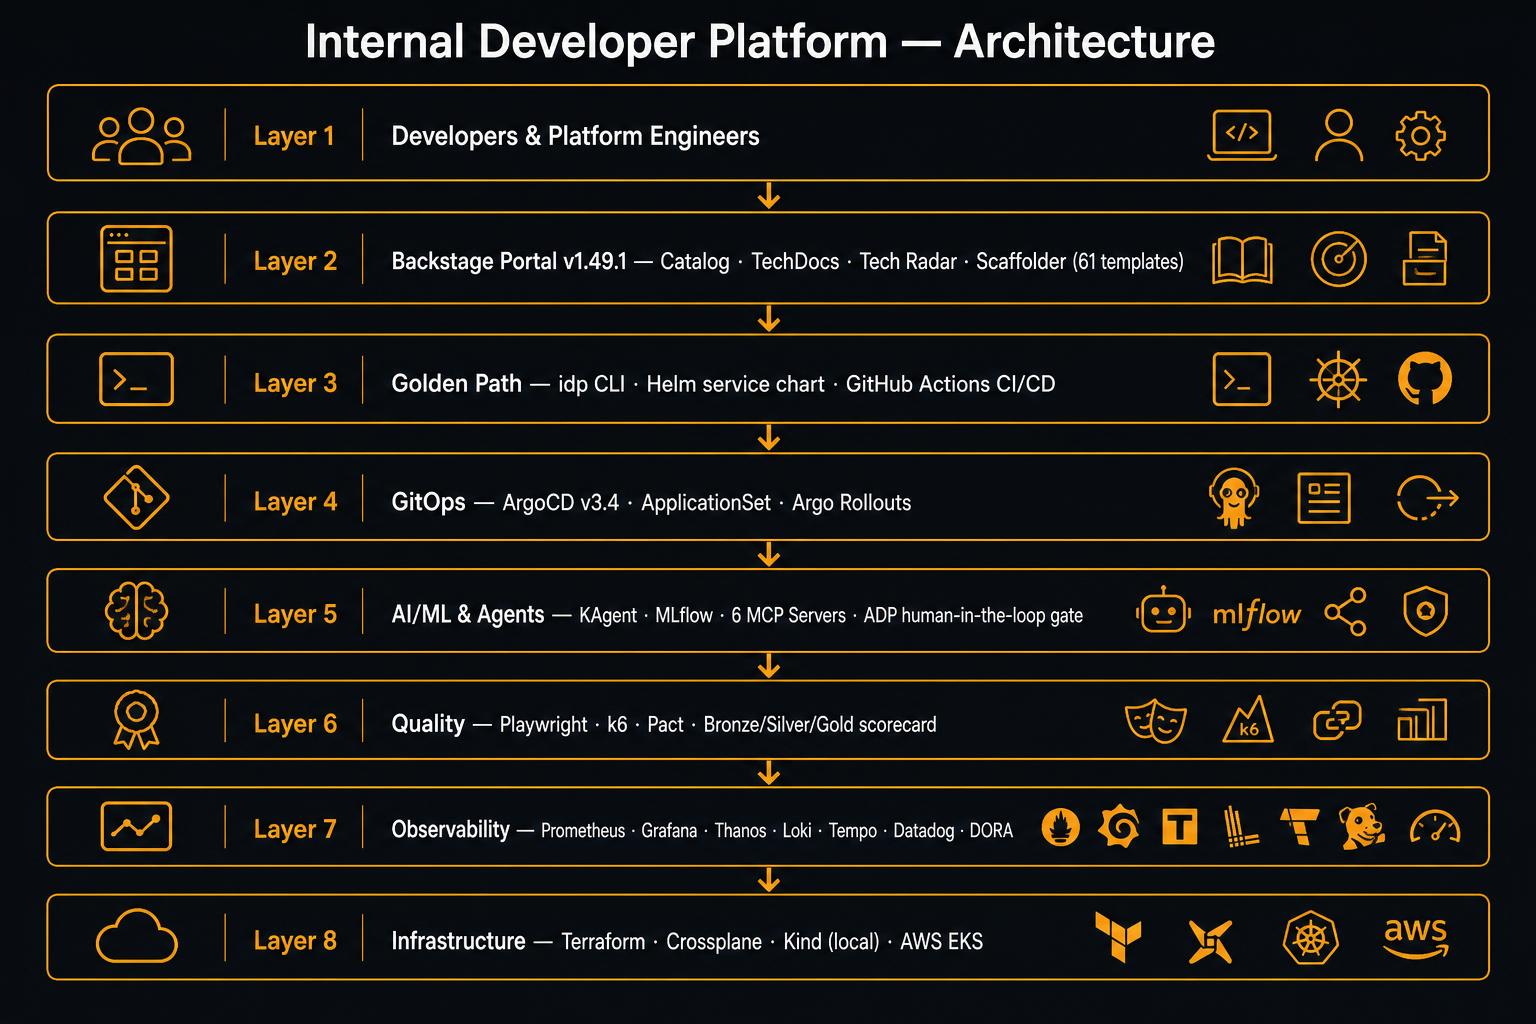Viewport: 1536px width, 1024px height.
Task: Select the ApplicationSet list document icon
Action: click(1323, 498)
